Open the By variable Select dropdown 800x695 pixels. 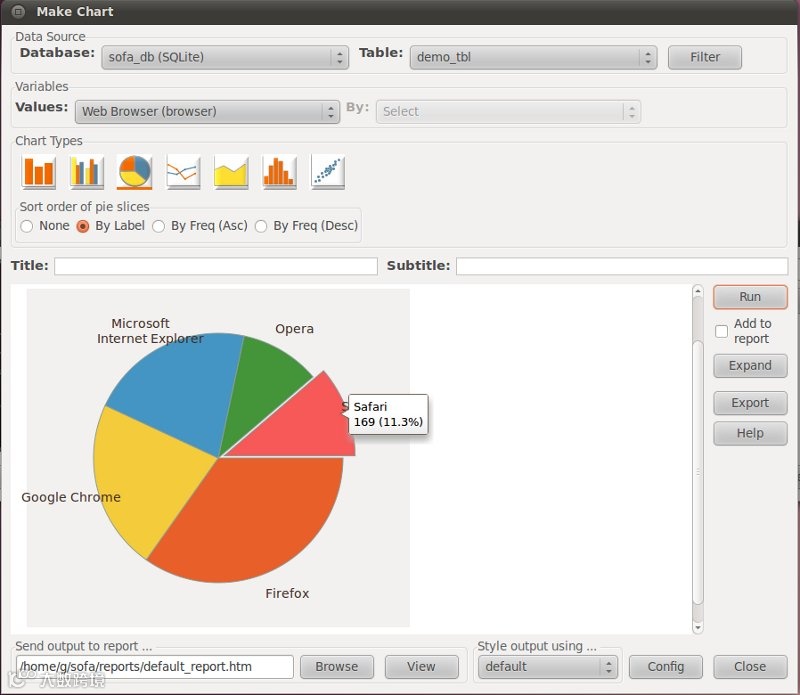point(508,112)
